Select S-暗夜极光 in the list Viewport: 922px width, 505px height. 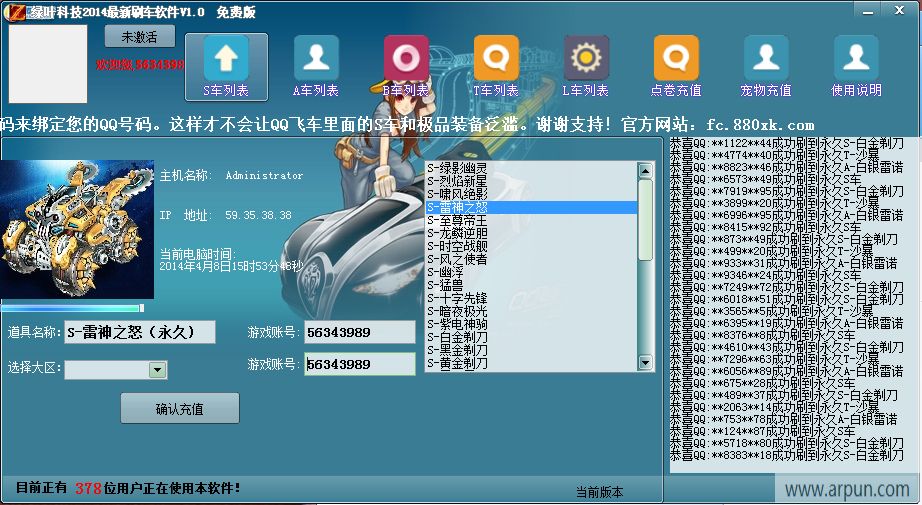532,312
